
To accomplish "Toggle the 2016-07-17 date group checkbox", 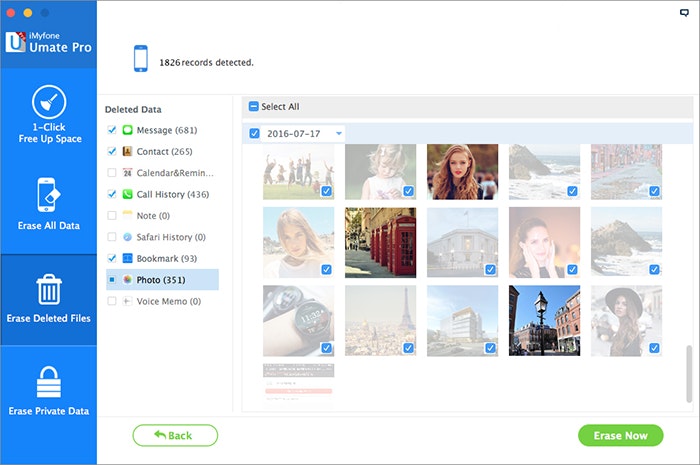I will [254, 133].
